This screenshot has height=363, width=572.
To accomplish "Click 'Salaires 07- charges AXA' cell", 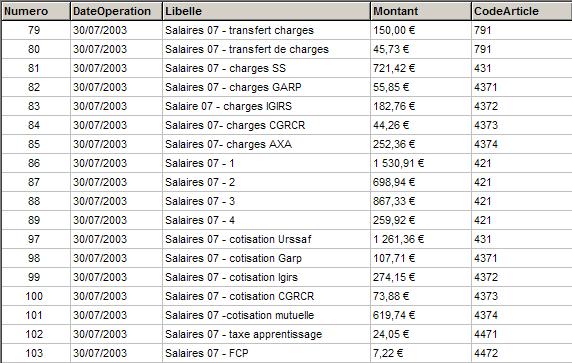I will click(x=266, y=144).
